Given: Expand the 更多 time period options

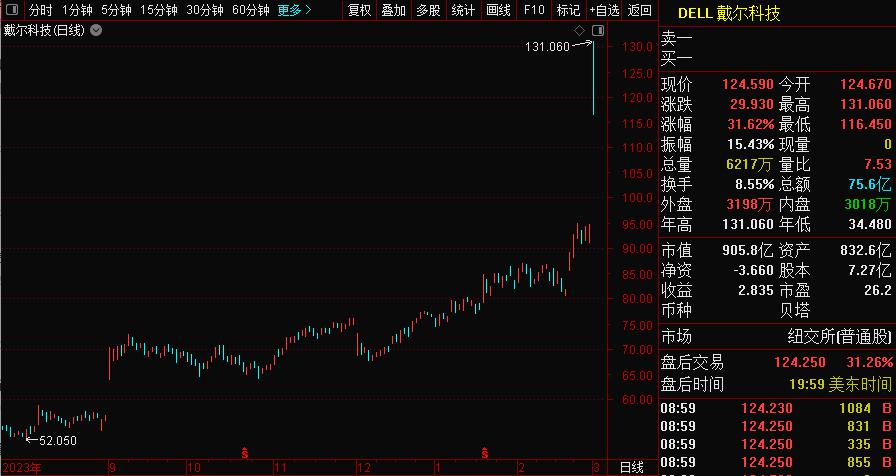Looking at the screenshot, I should pyautogui.click(x=294, y=10).
